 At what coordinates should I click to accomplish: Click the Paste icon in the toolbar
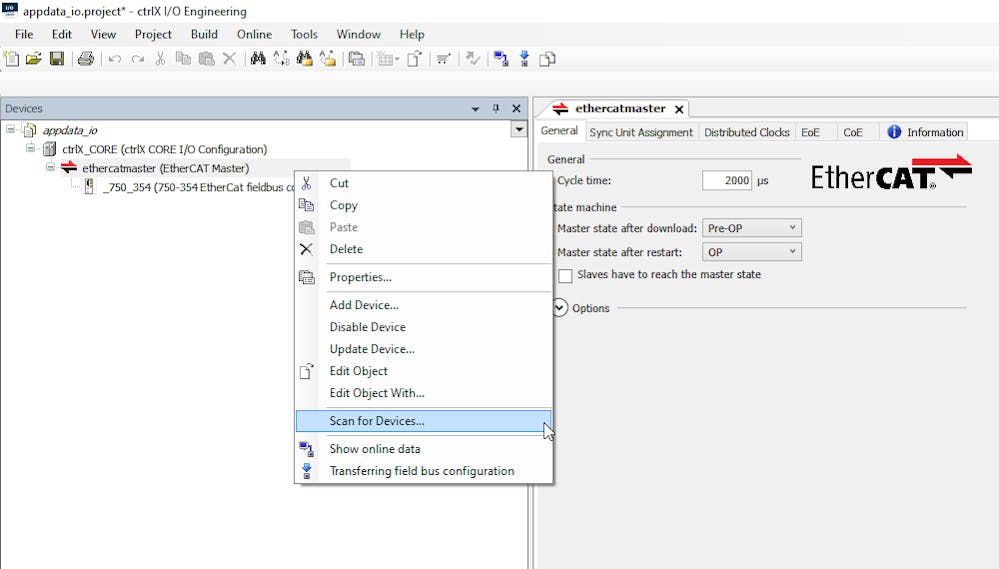tap(206, 59)
